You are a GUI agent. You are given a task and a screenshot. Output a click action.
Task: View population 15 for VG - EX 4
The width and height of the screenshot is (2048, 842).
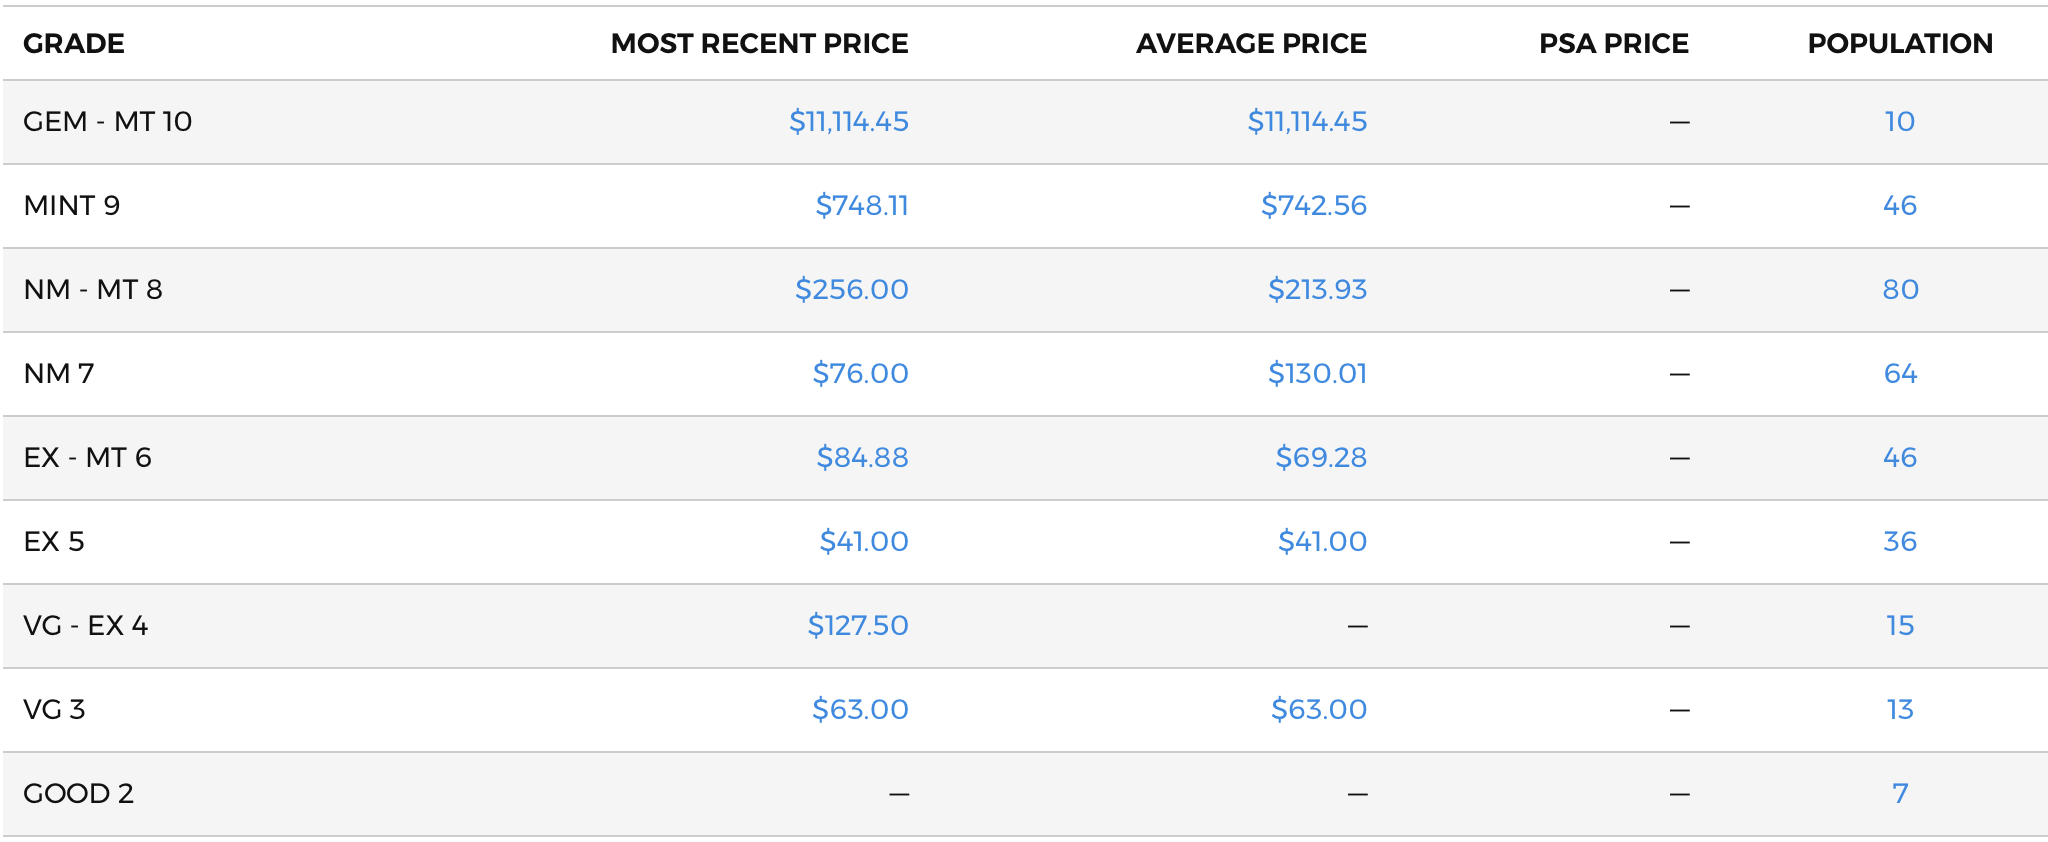(x=1900, y=626)
